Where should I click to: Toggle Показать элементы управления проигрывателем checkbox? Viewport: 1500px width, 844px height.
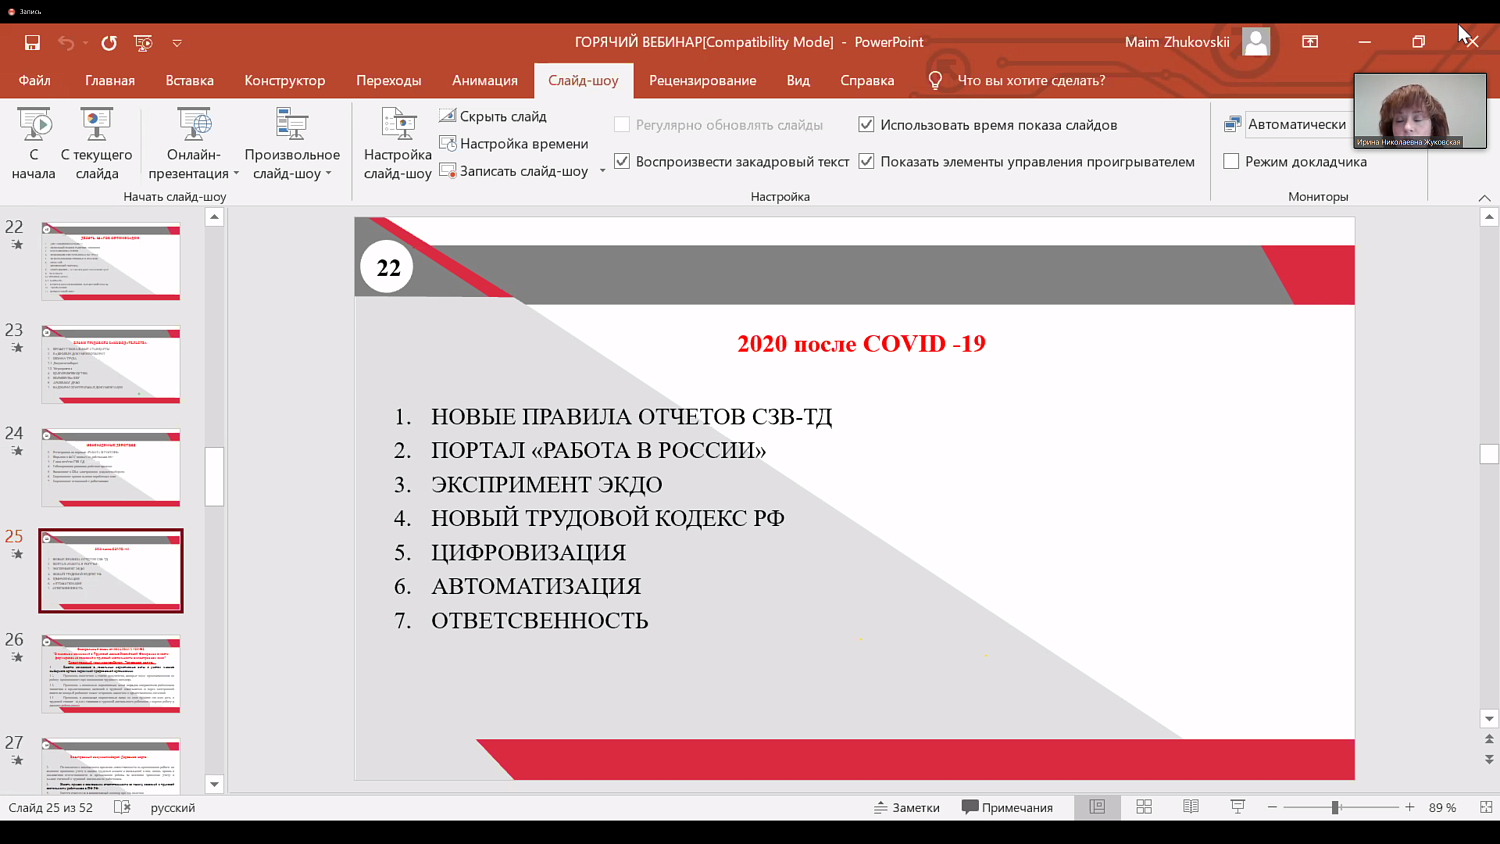click(866, 161)
